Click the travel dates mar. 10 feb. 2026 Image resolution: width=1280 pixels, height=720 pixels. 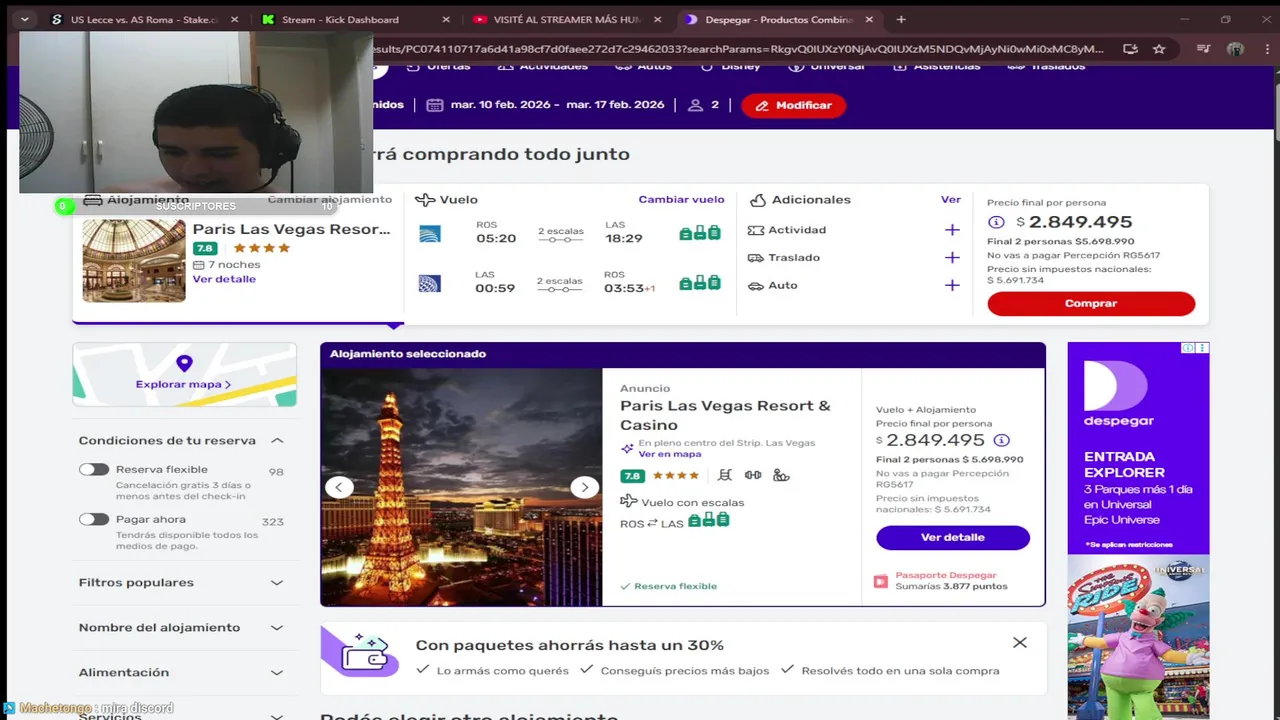click(557, 105)
